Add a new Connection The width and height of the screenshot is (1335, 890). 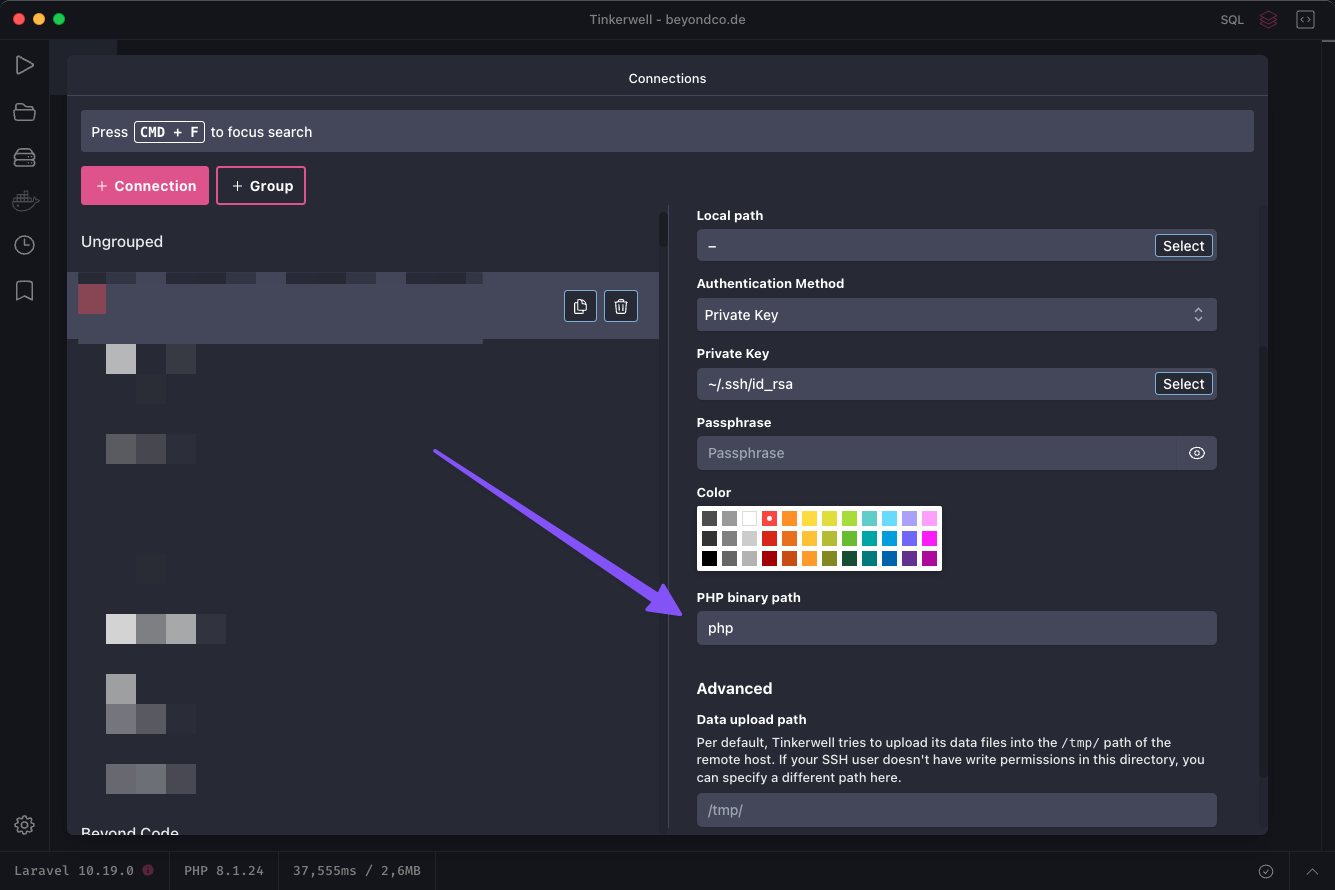point(145,186)
